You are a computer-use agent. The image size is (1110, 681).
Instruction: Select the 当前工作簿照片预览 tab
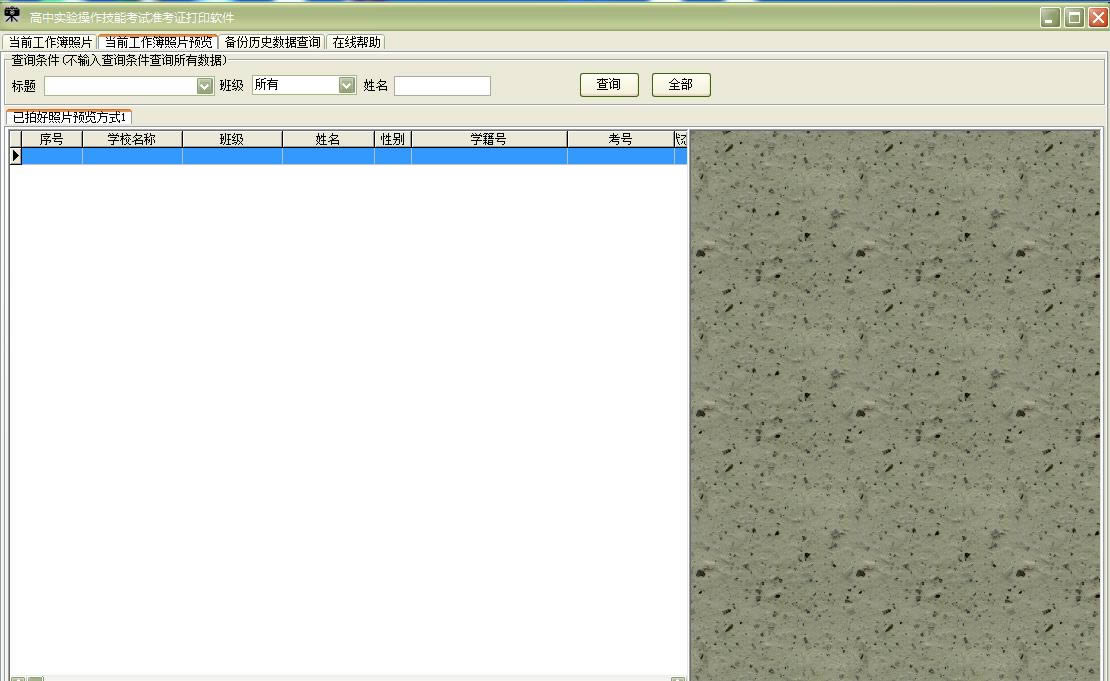(x=158, y=42)
